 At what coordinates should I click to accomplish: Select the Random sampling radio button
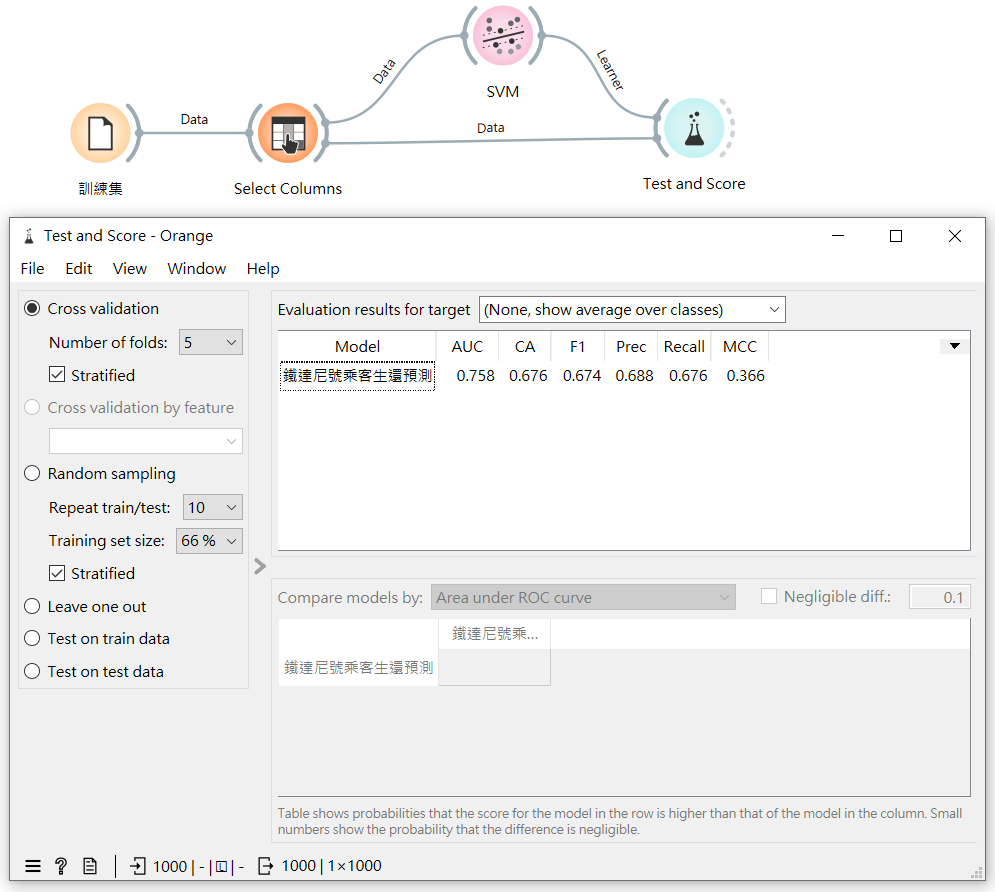[x=33, y=474]
